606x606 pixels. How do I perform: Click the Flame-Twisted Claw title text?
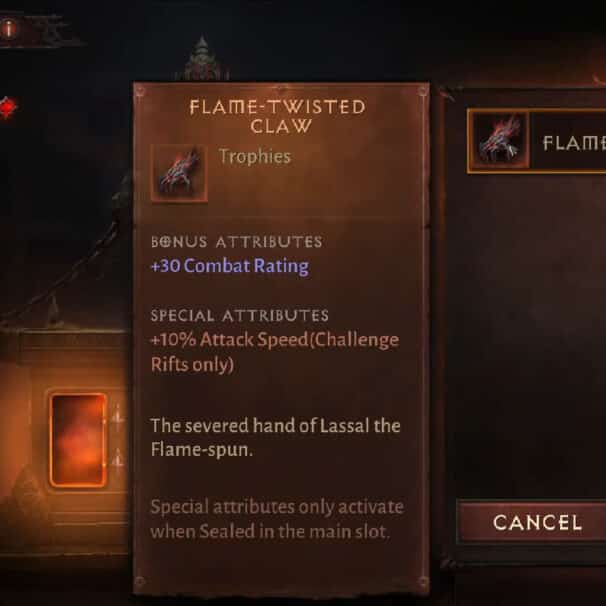[278, 116]
